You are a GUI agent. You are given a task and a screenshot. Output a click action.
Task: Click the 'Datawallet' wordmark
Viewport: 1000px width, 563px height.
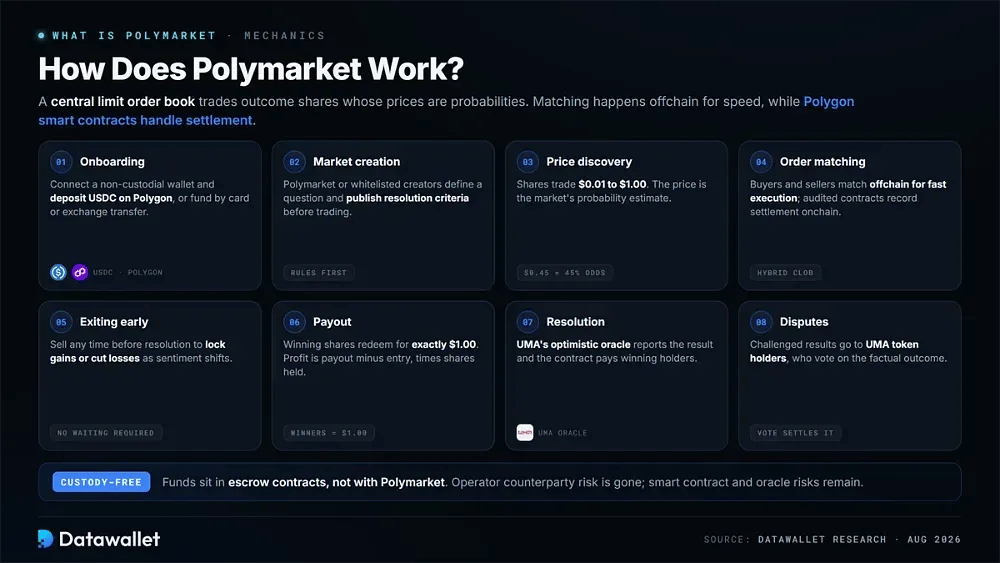pyautogui.click(x=110, y=539)
